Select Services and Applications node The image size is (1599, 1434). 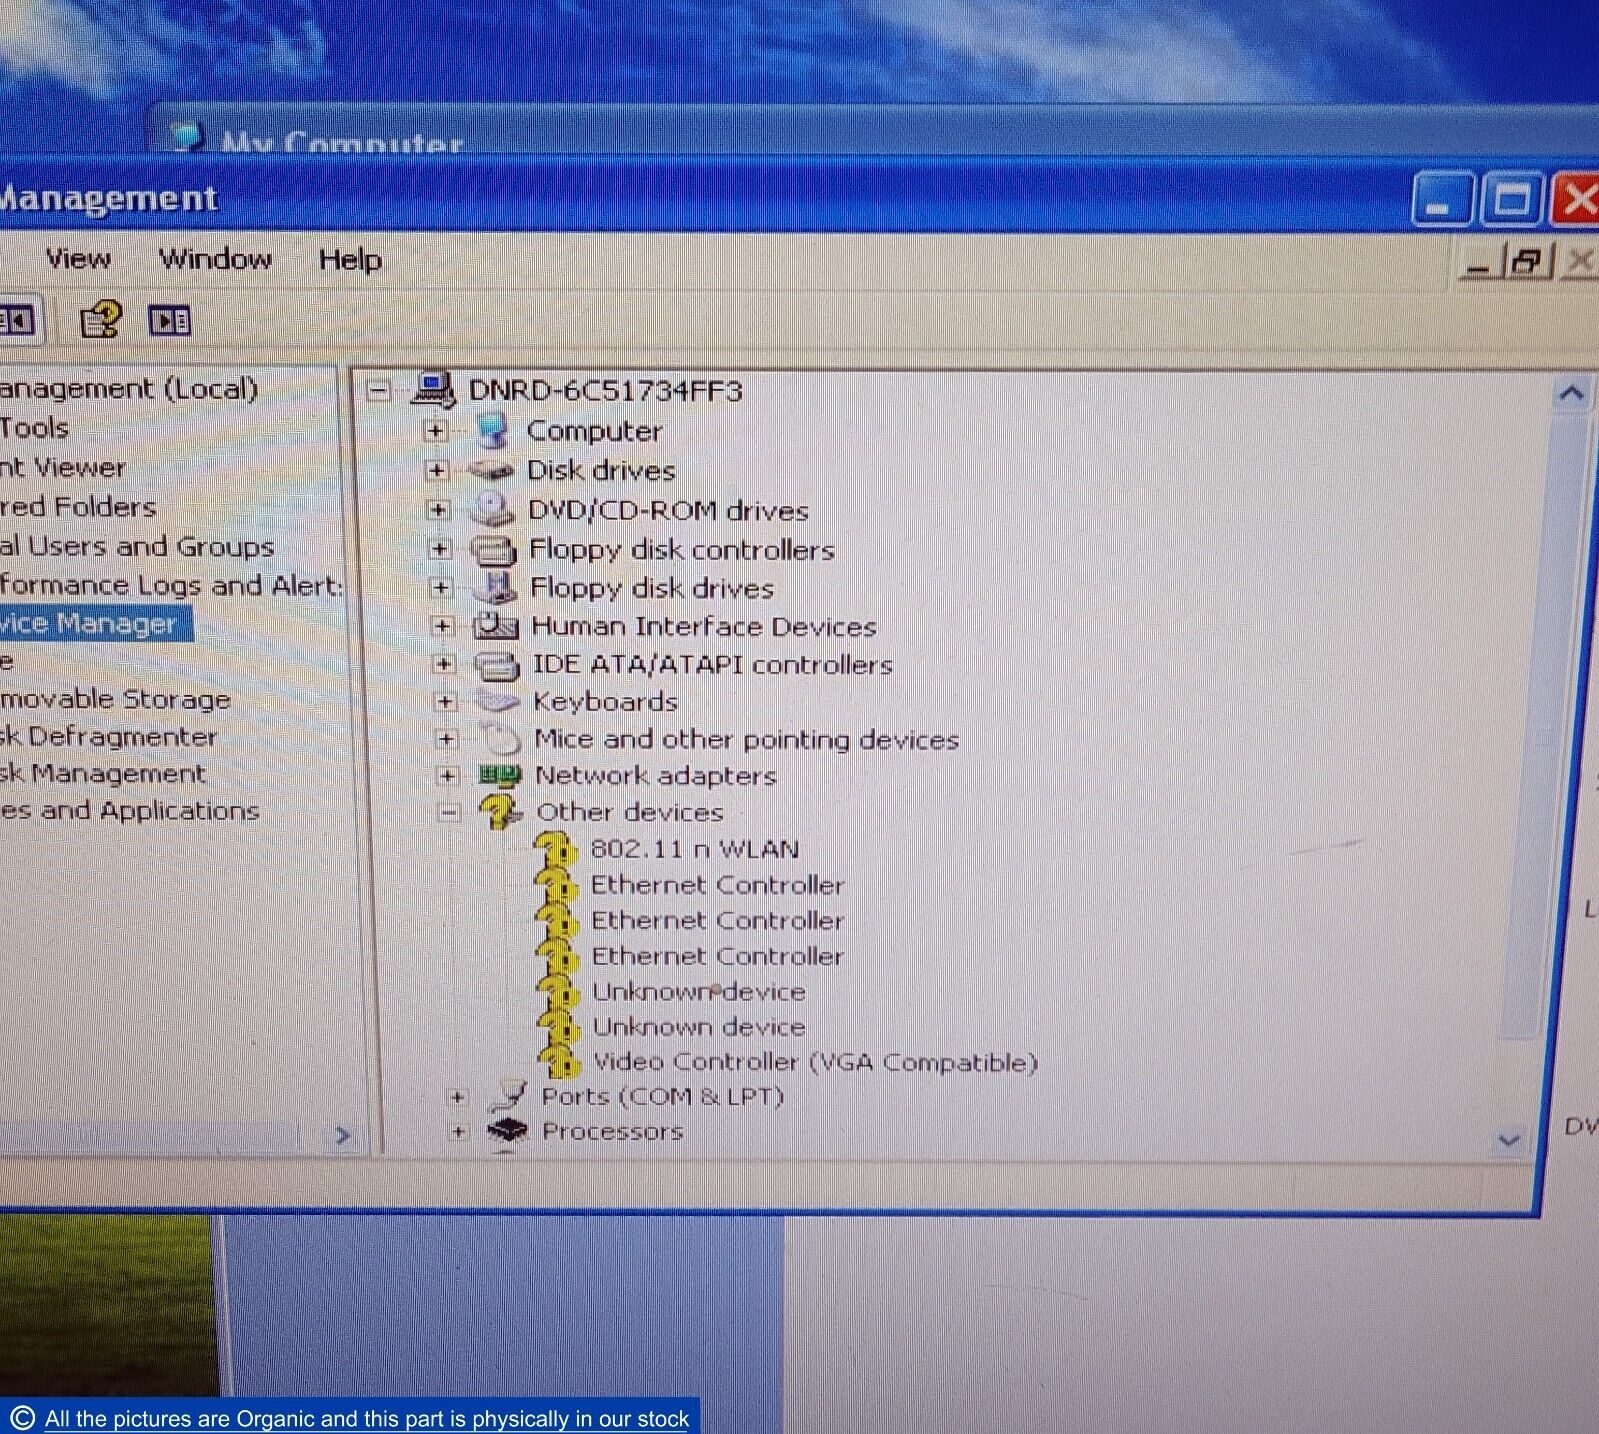pyautogui.click(x=129, y=811)
